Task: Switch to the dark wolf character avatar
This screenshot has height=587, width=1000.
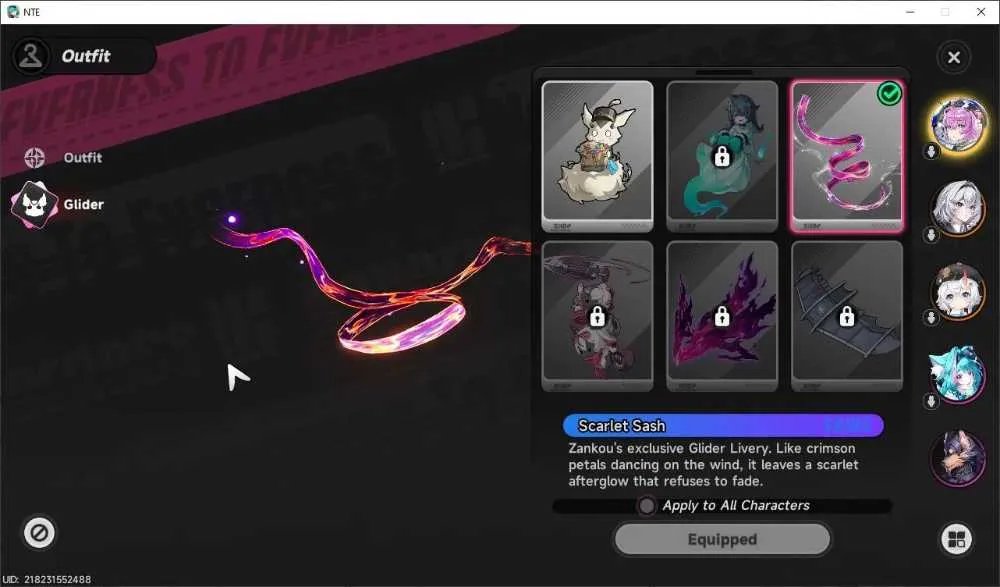Action: point(958,458)
